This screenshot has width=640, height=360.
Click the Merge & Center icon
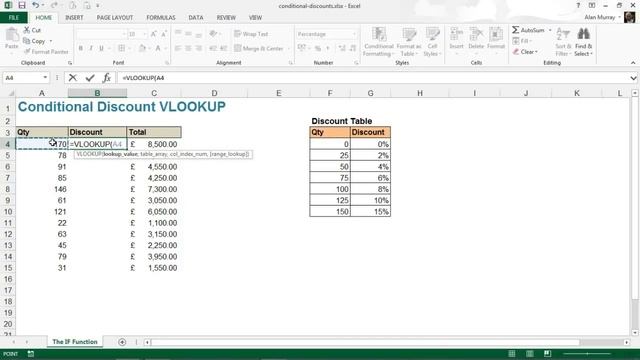[238, 48]
